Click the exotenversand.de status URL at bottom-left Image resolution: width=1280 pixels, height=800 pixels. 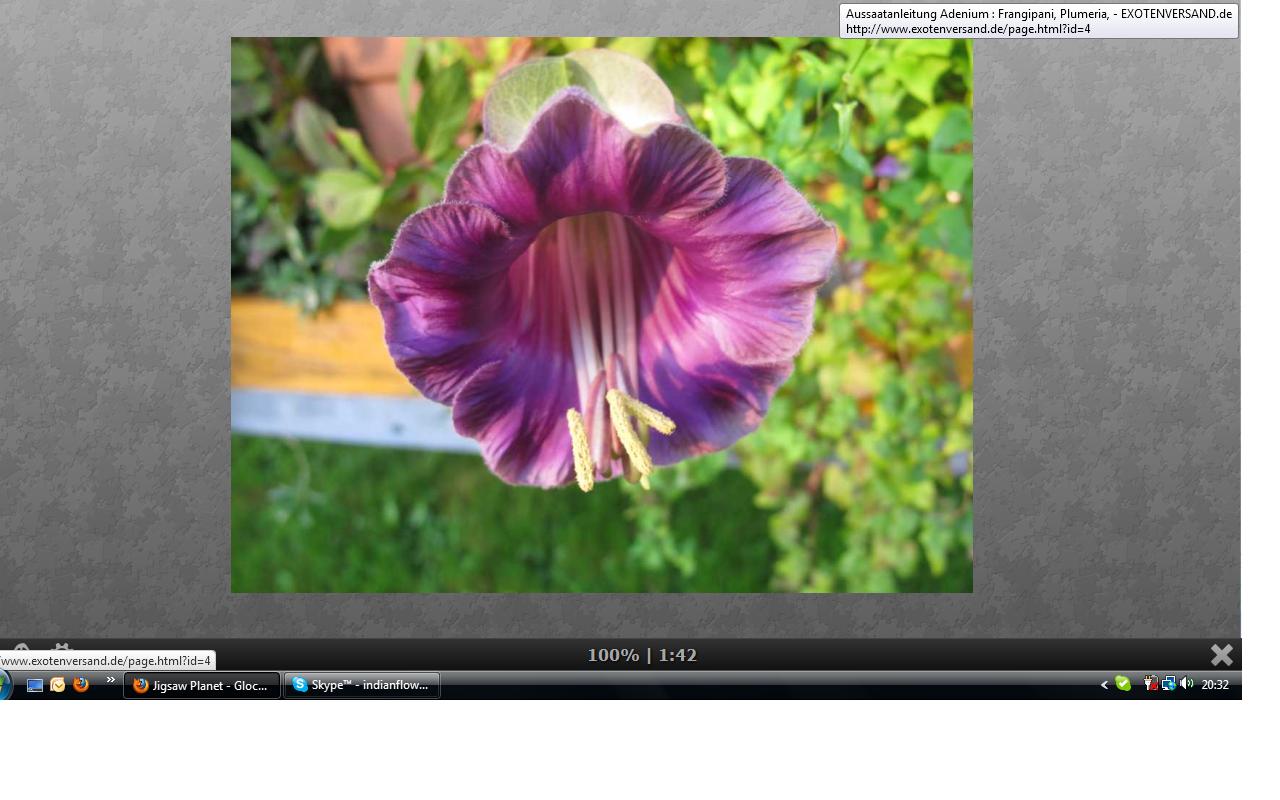[x=107, y=661]
